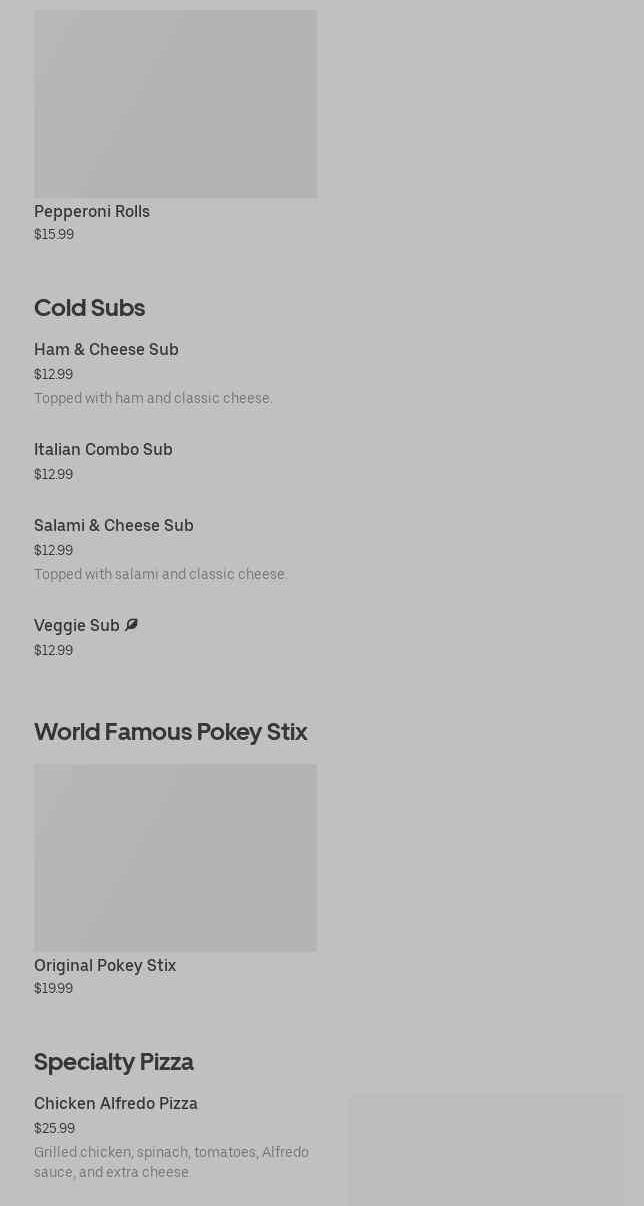Choose the Italian Combo Sub item

[x=103, y=449]
